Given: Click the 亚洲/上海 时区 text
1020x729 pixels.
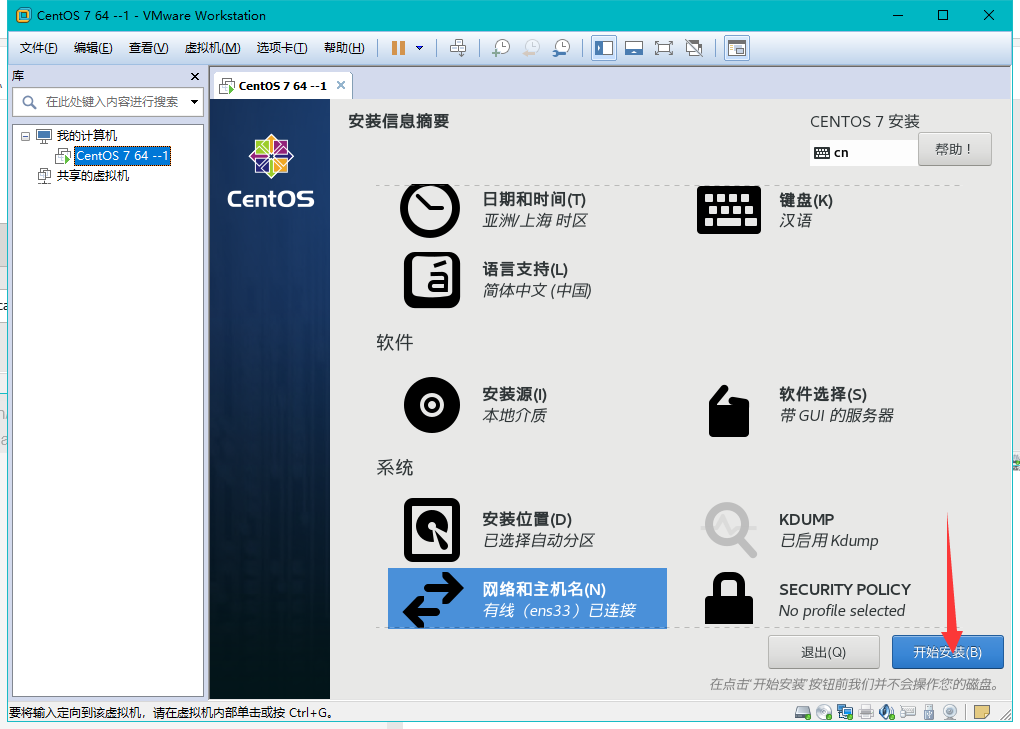Looking at the screenshot, I should click(x=535, y=221).
